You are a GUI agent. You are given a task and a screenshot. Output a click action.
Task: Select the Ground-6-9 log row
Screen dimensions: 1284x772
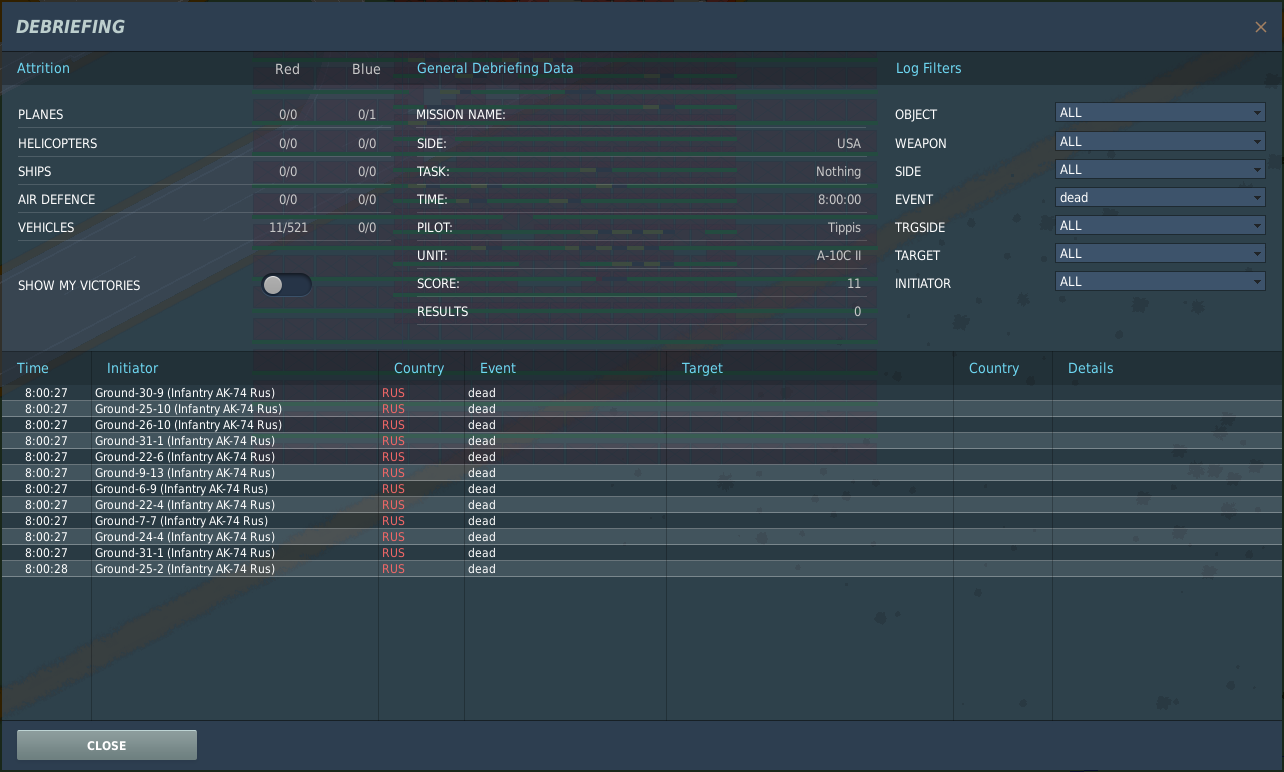click(x=642, y=489)
